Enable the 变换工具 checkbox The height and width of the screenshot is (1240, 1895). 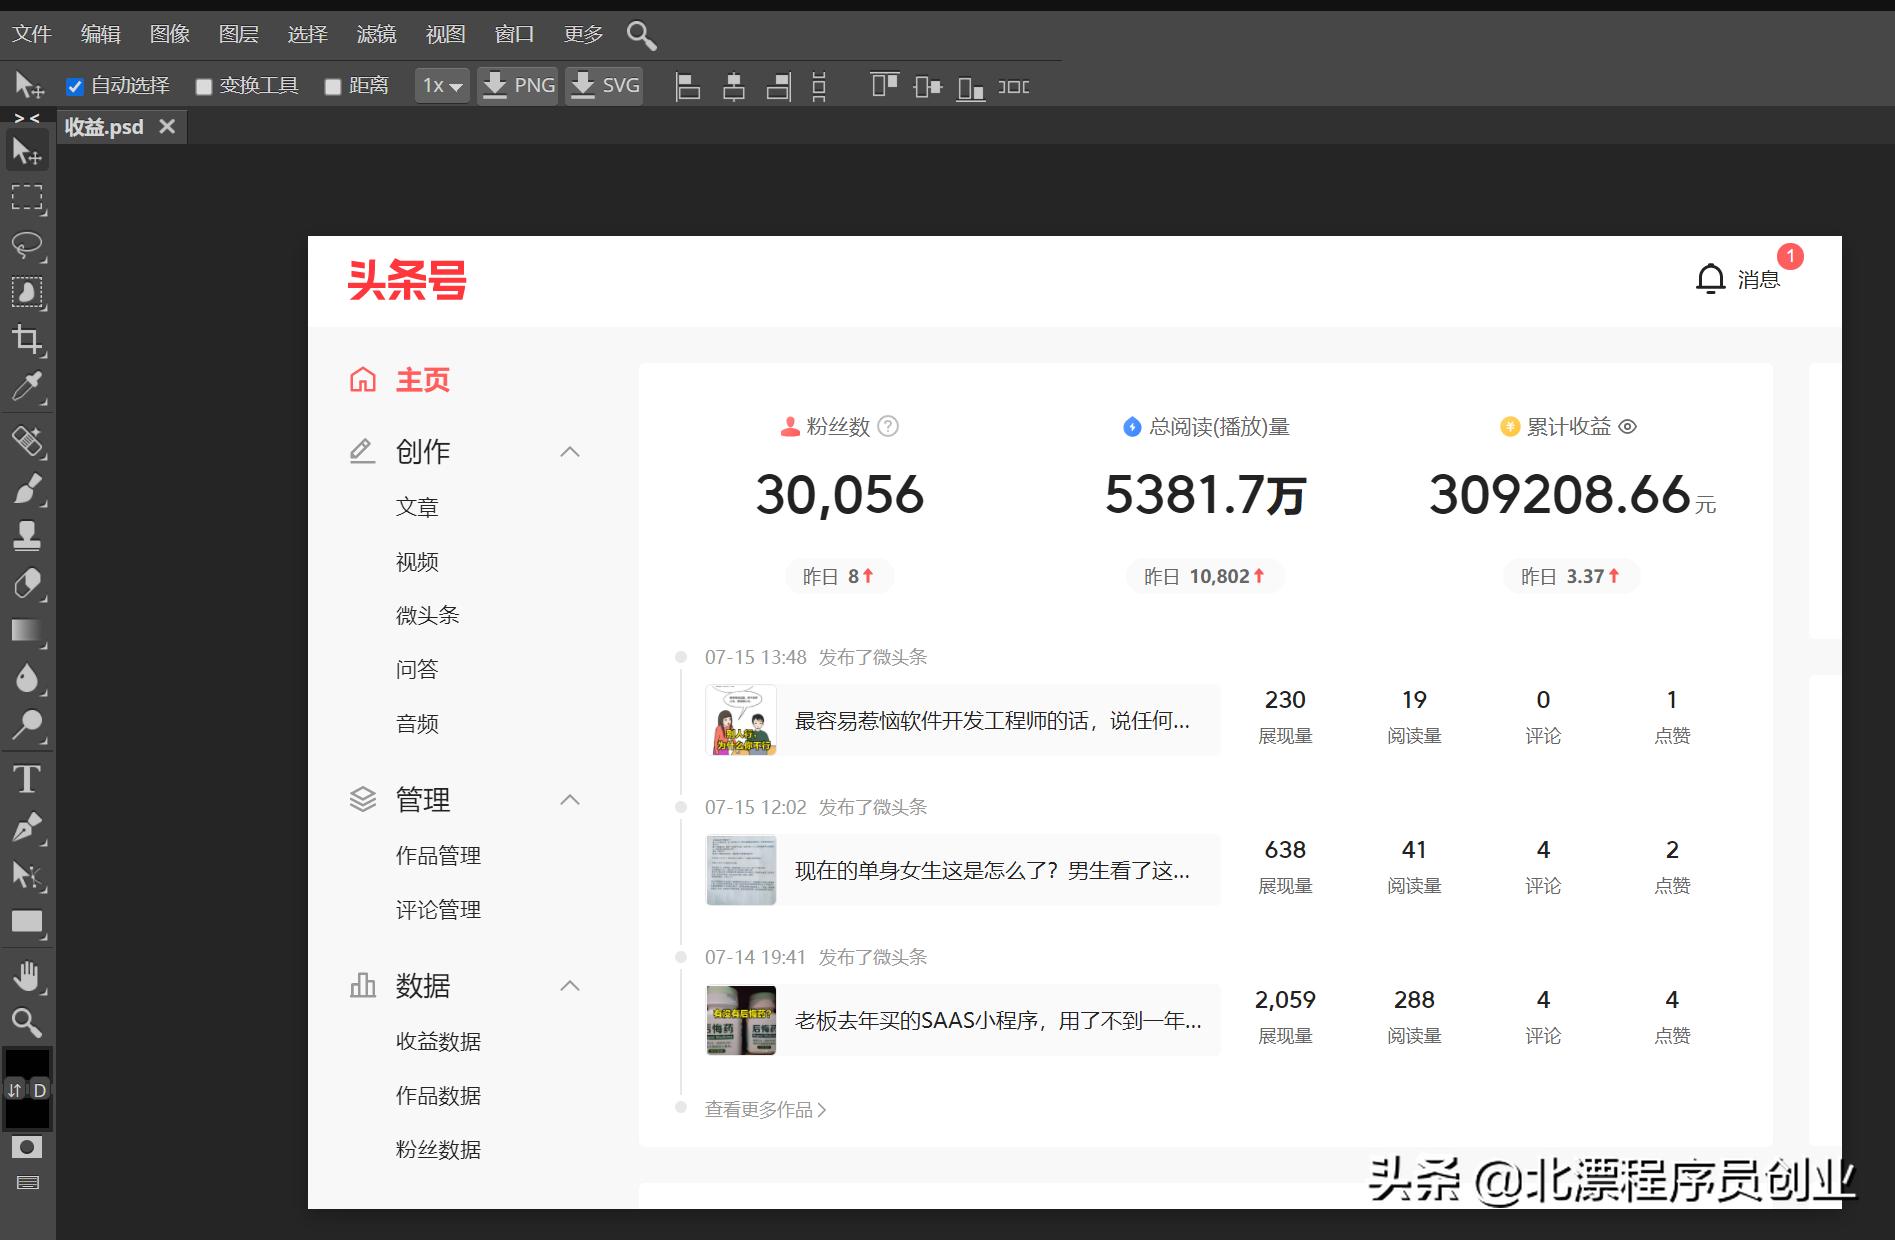pyautogui.click(x=204, y=85)
